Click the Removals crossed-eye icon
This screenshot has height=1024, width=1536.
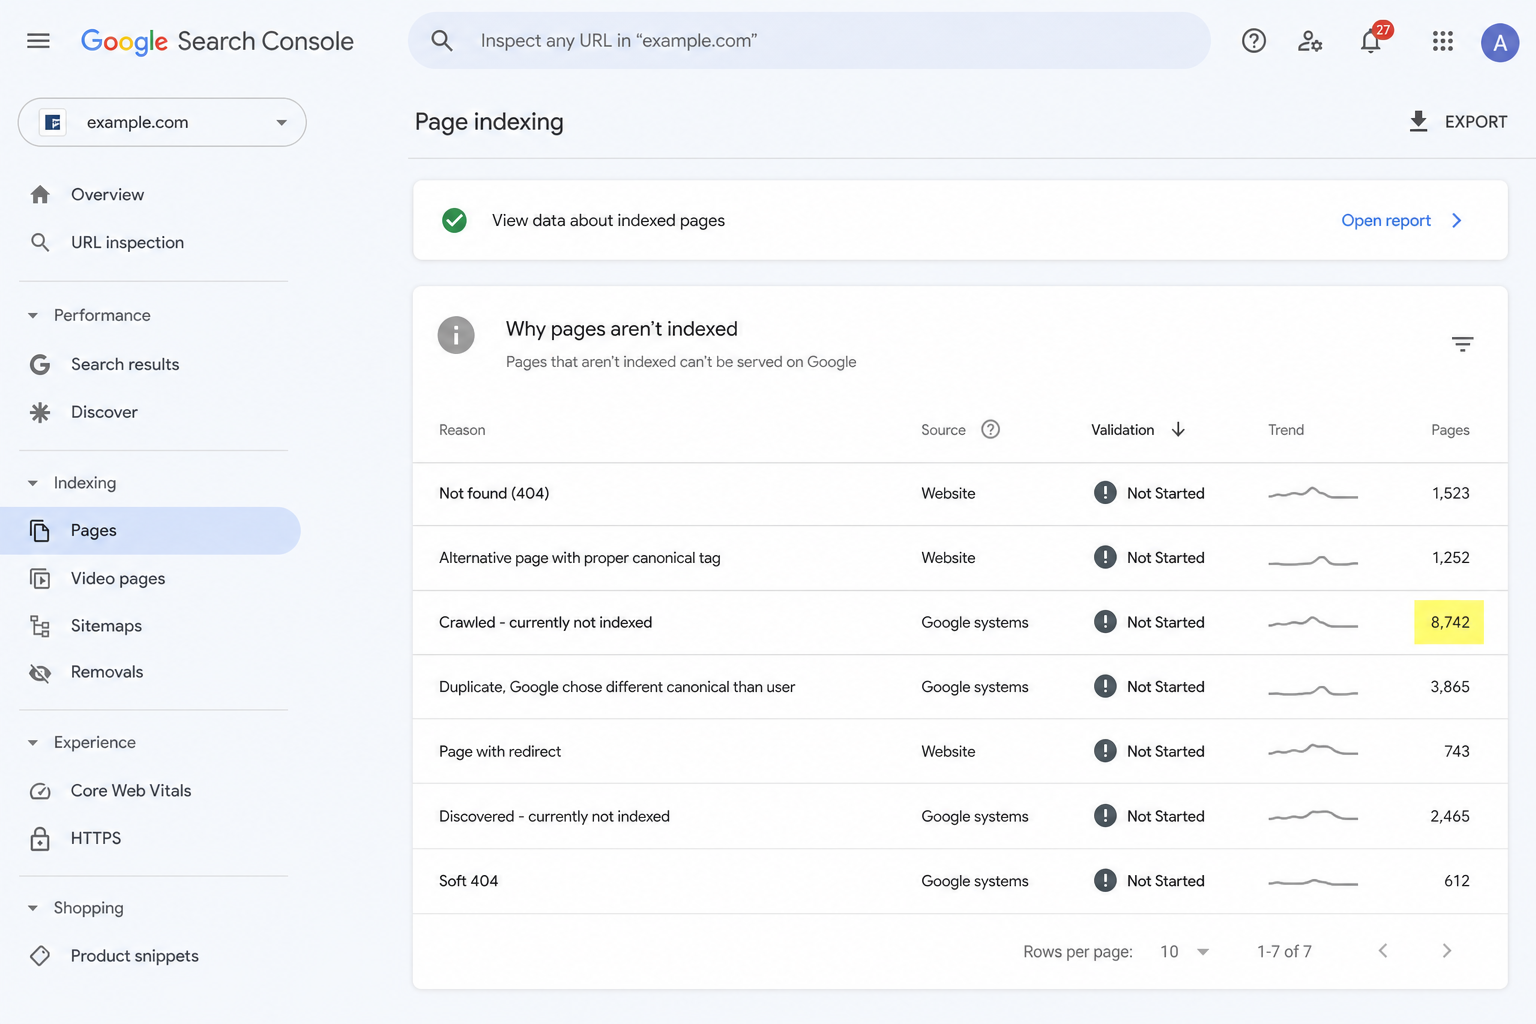(x=40, y=672)
